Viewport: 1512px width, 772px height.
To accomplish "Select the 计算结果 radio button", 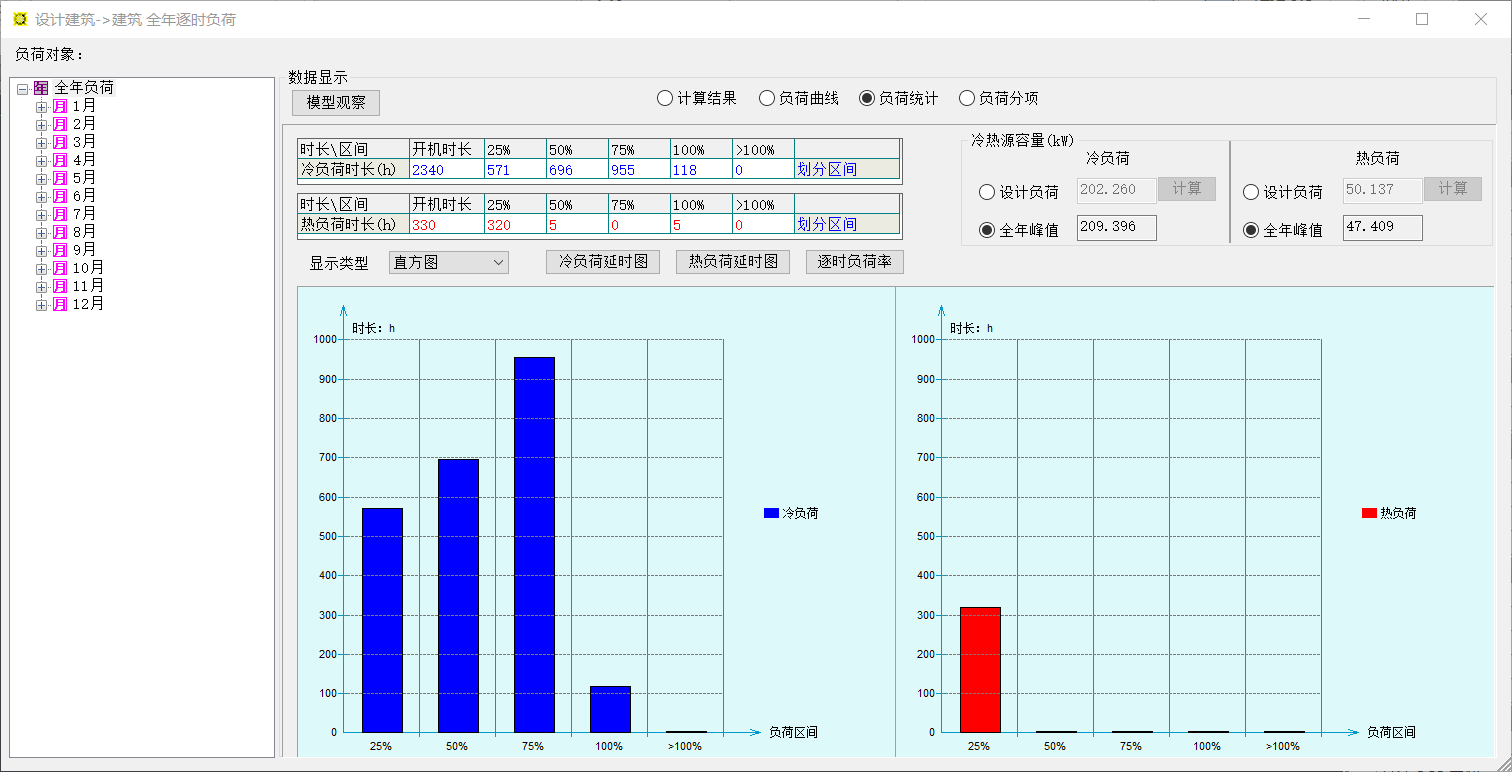I will pos(665,98).
